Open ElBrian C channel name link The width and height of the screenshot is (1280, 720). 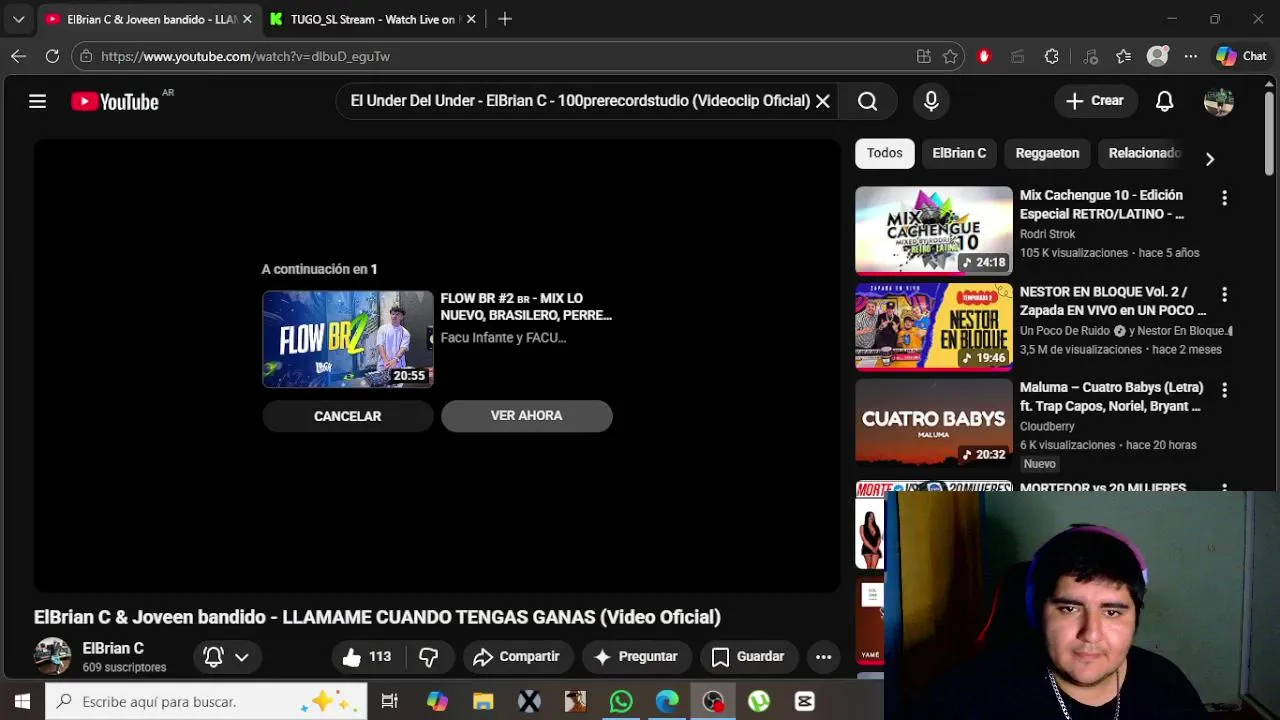pos(113,648)
